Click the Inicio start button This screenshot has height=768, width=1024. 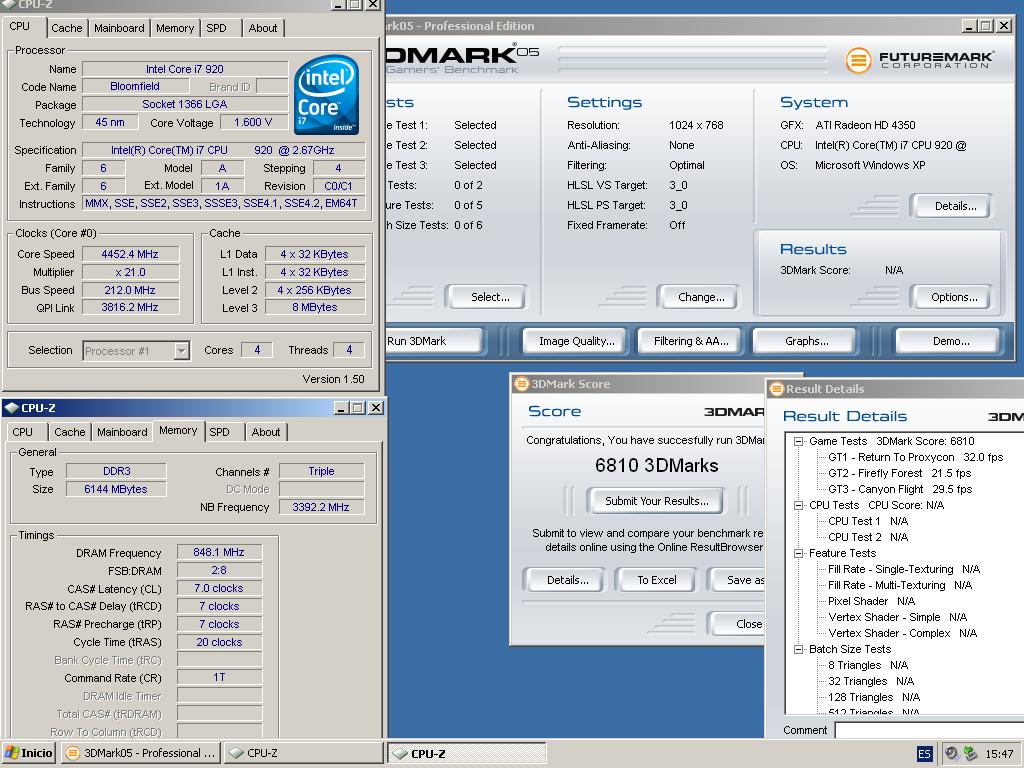click(28, 753)
